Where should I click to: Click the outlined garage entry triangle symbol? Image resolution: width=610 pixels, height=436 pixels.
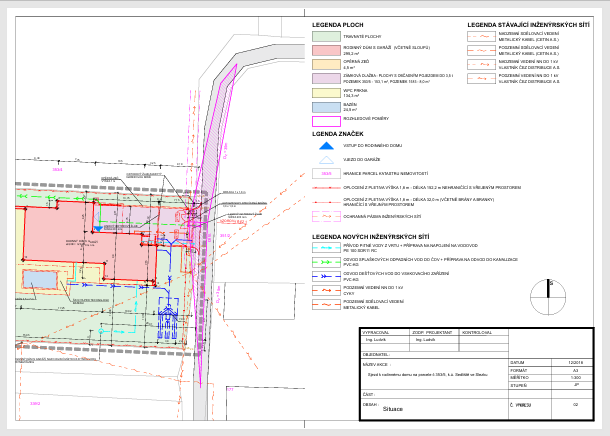pyautogui.click(x=326, y=158)
